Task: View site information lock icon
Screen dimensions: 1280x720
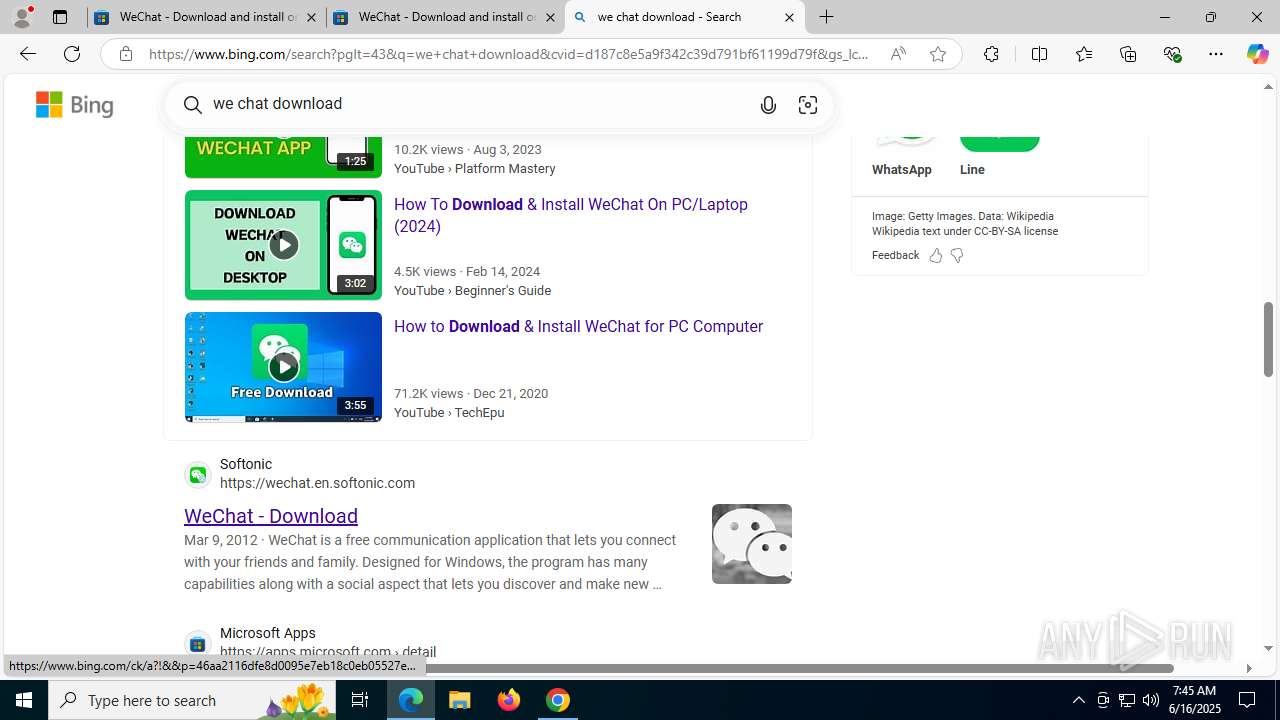Action: (125, 54)
